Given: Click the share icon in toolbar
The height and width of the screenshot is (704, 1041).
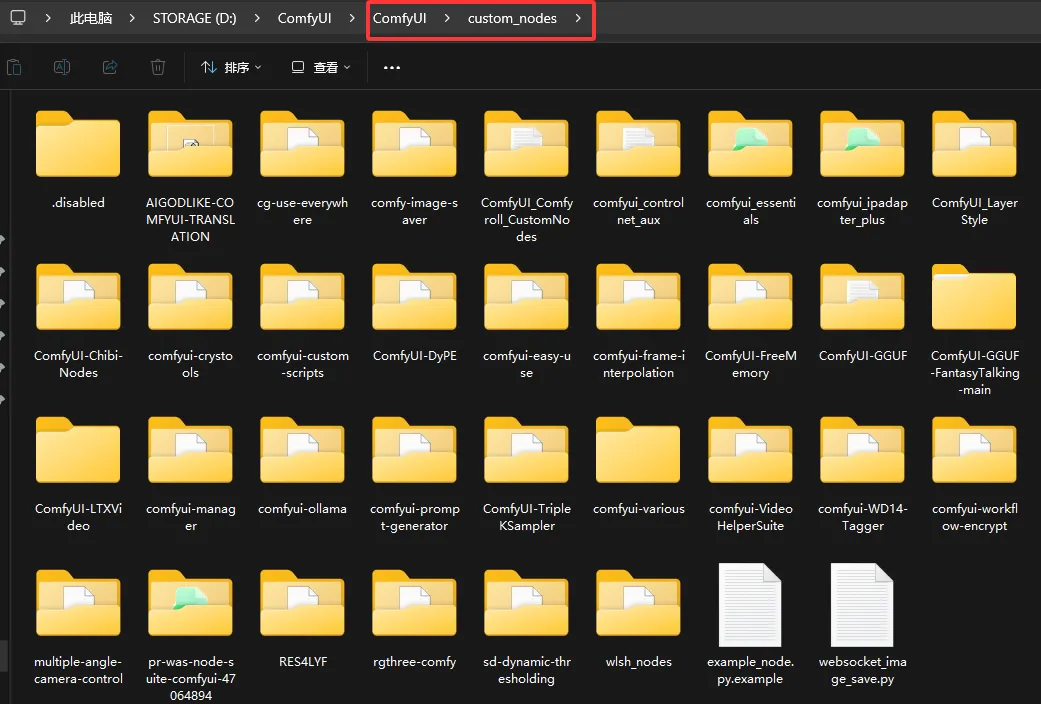Looking at the screenshot, I should [x=110, y=67].
